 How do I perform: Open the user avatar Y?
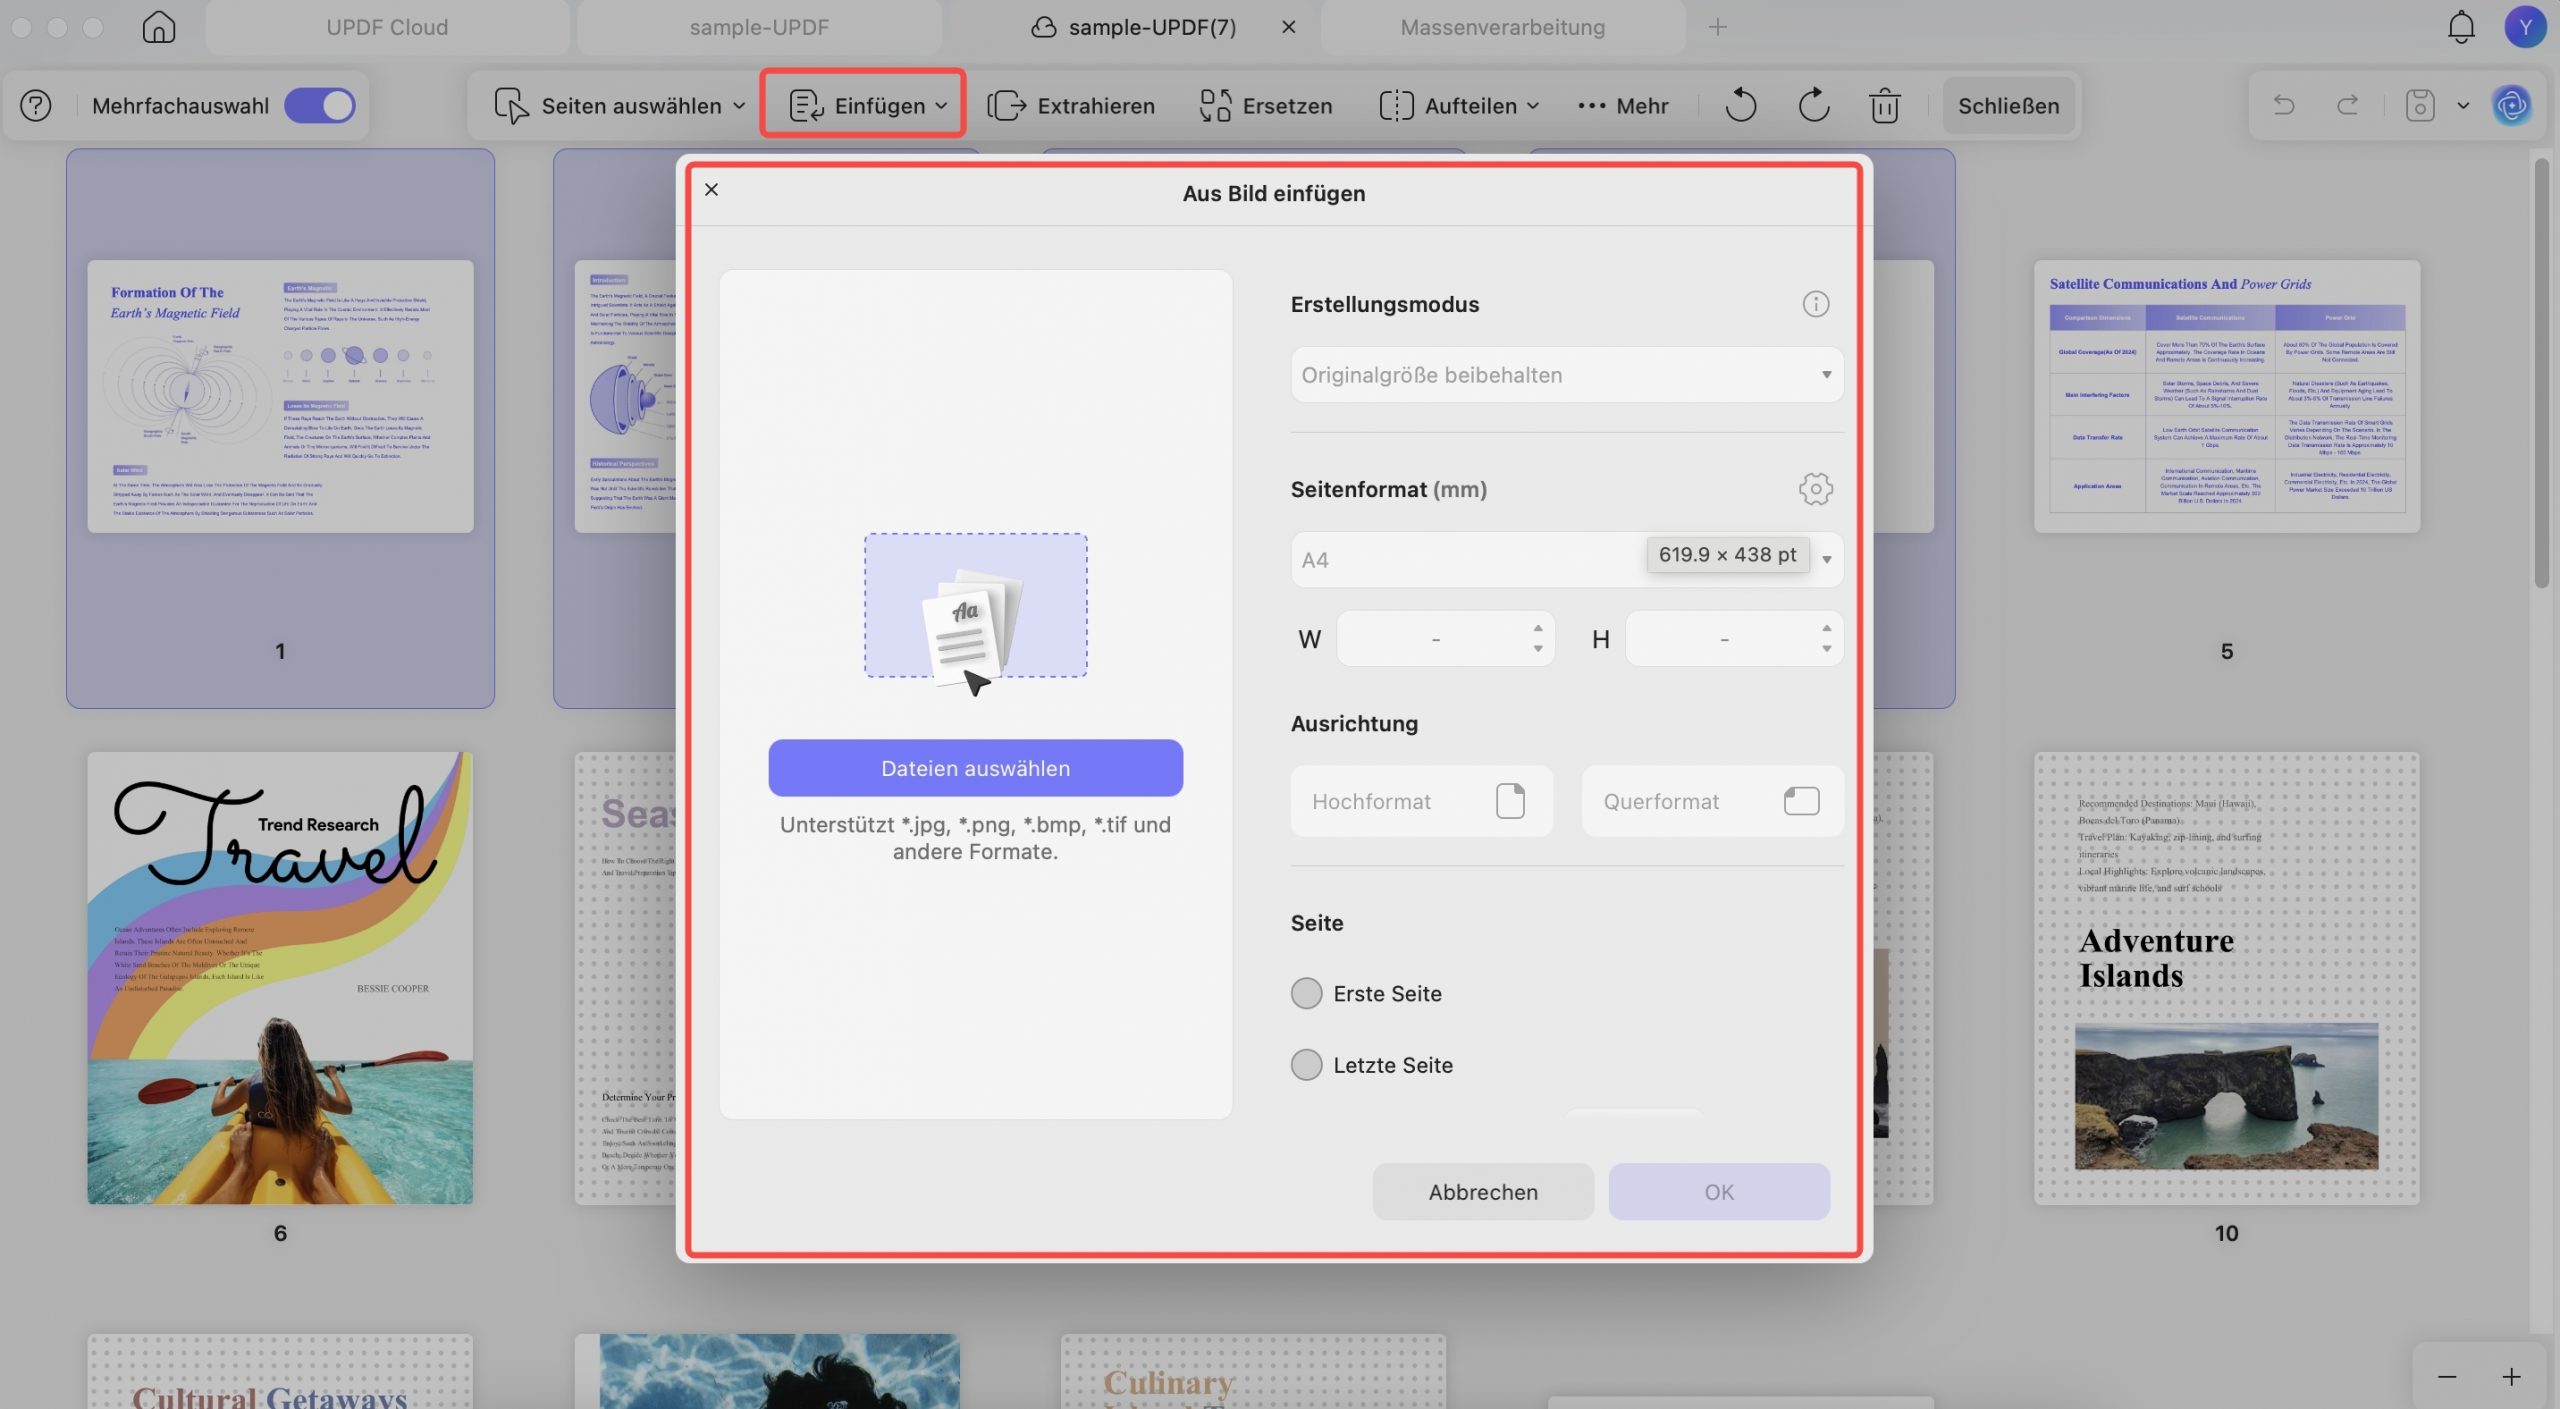2525,27
